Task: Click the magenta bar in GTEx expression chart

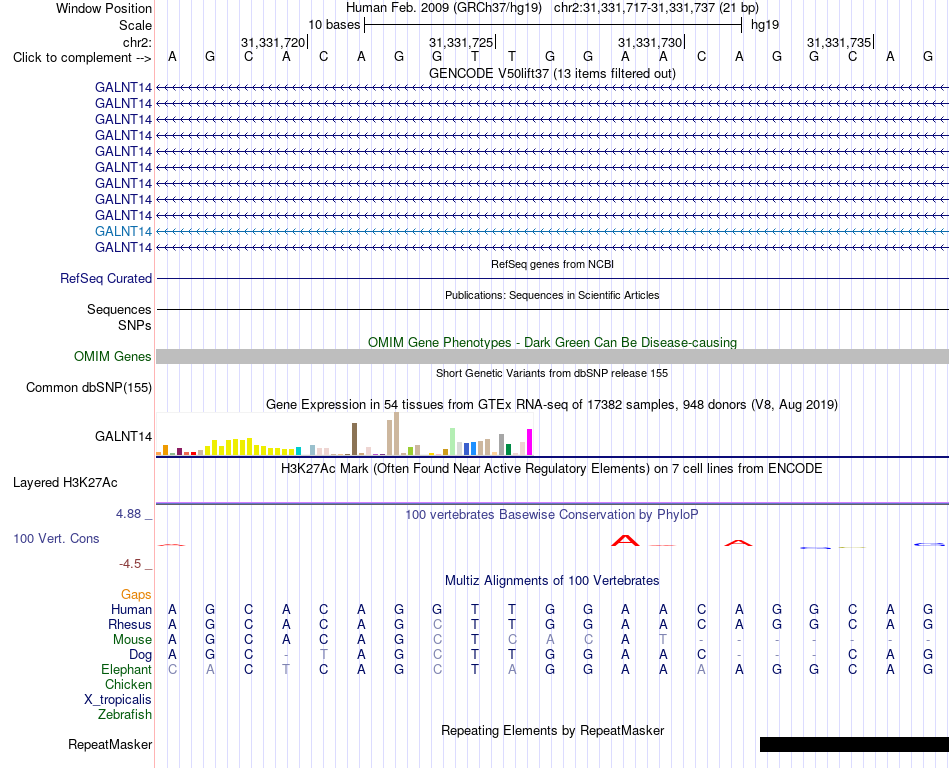Action: click(530, 442)
